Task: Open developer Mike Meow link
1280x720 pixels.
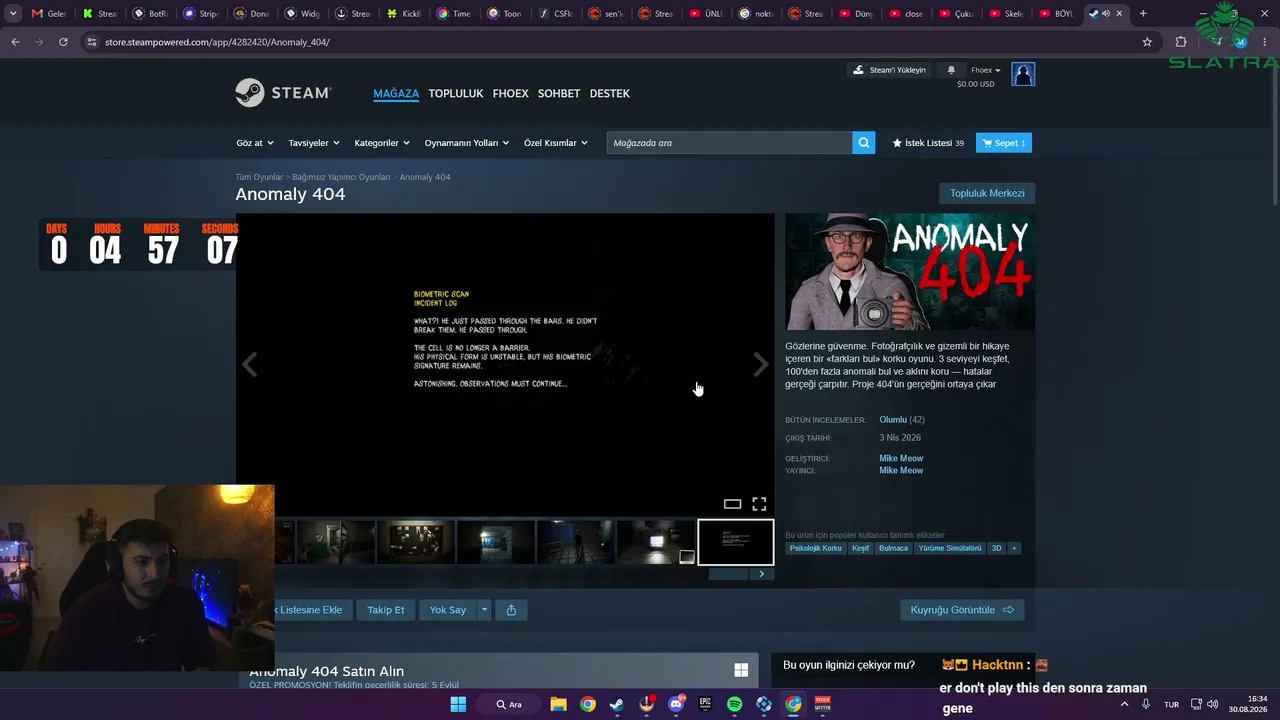Action: pos(901,458)
